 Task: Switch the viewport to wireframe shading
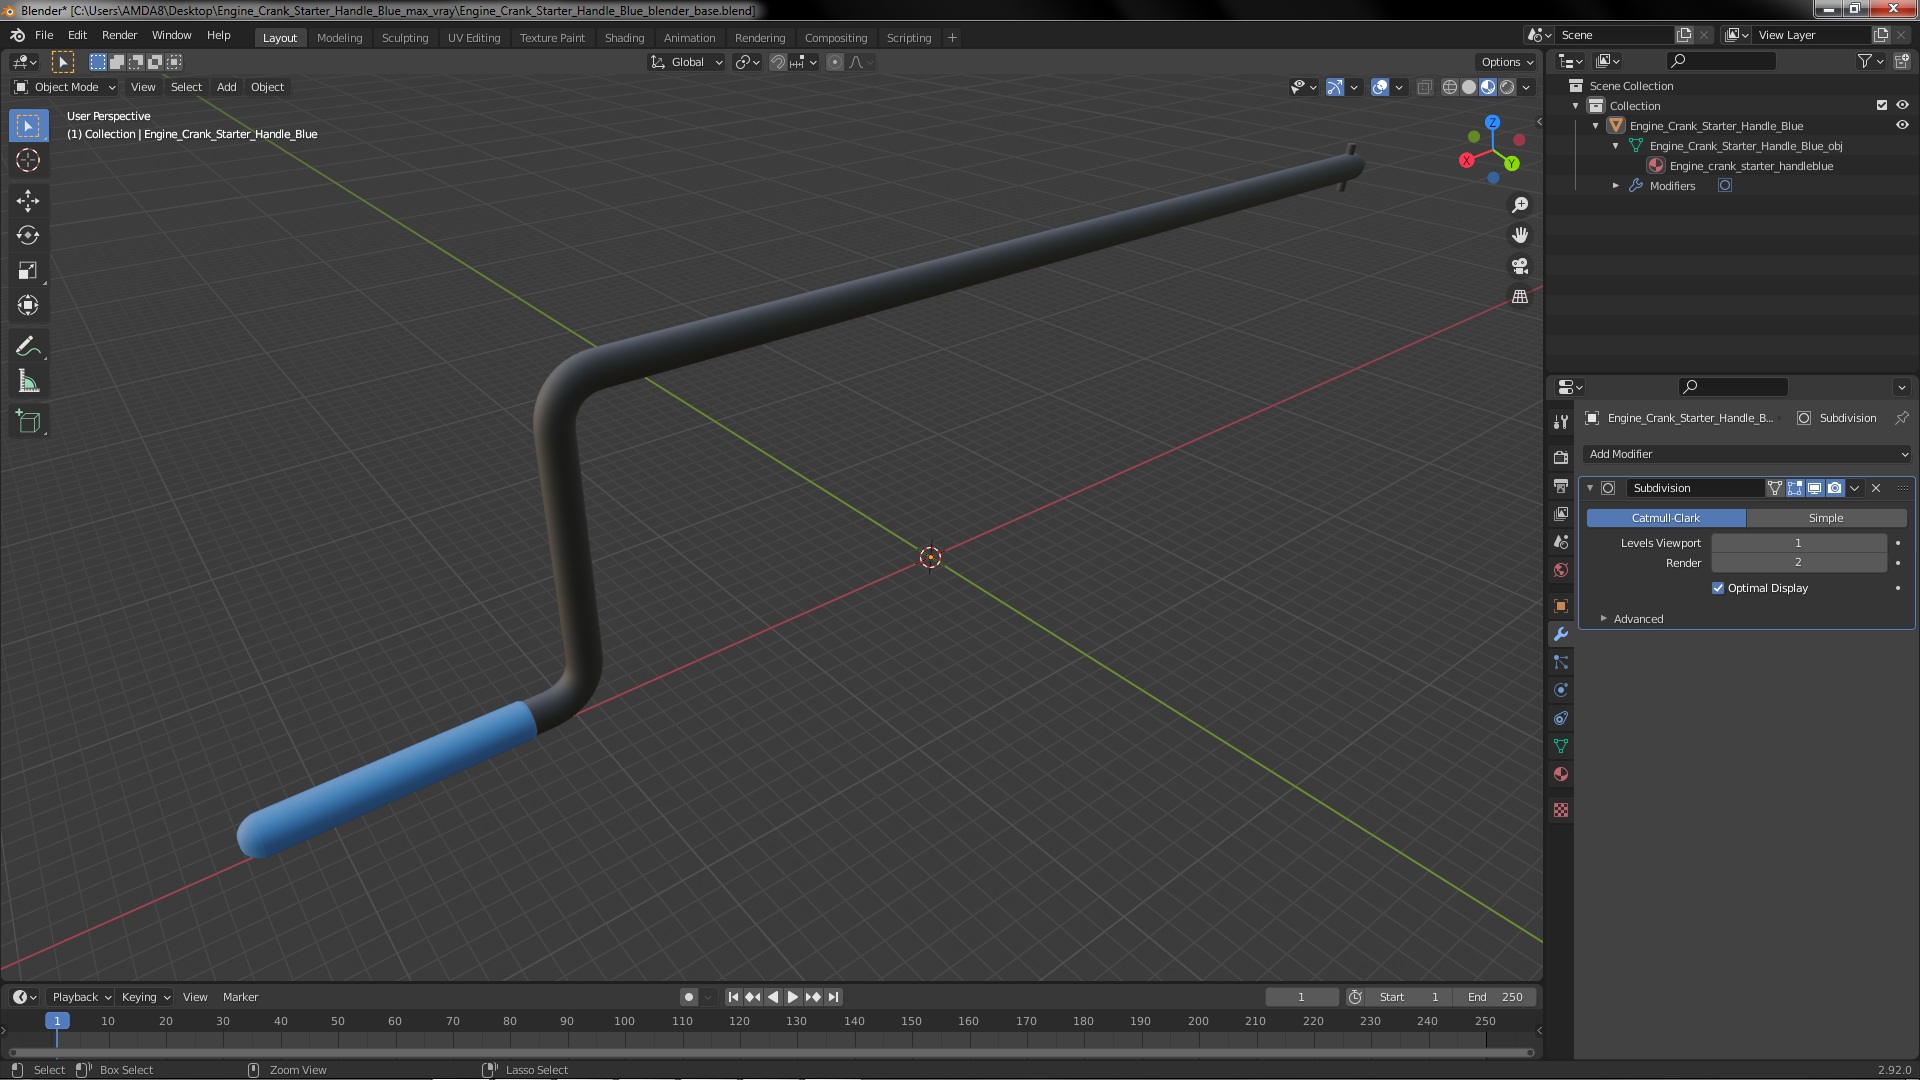point(1449,87)
